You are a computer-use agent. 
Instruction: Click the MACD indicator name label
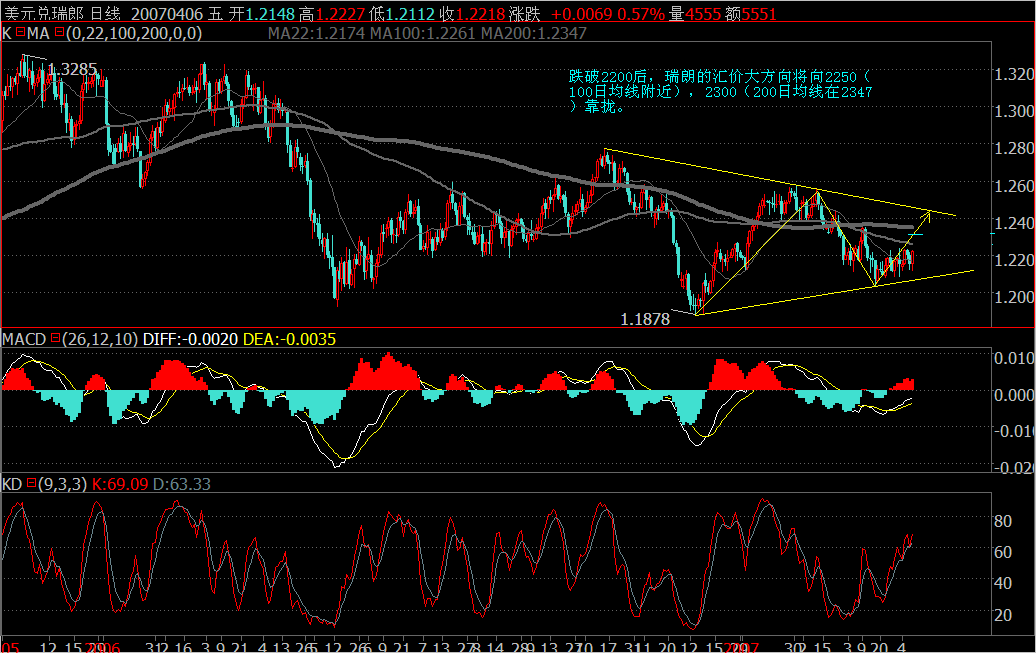(24, 339)
